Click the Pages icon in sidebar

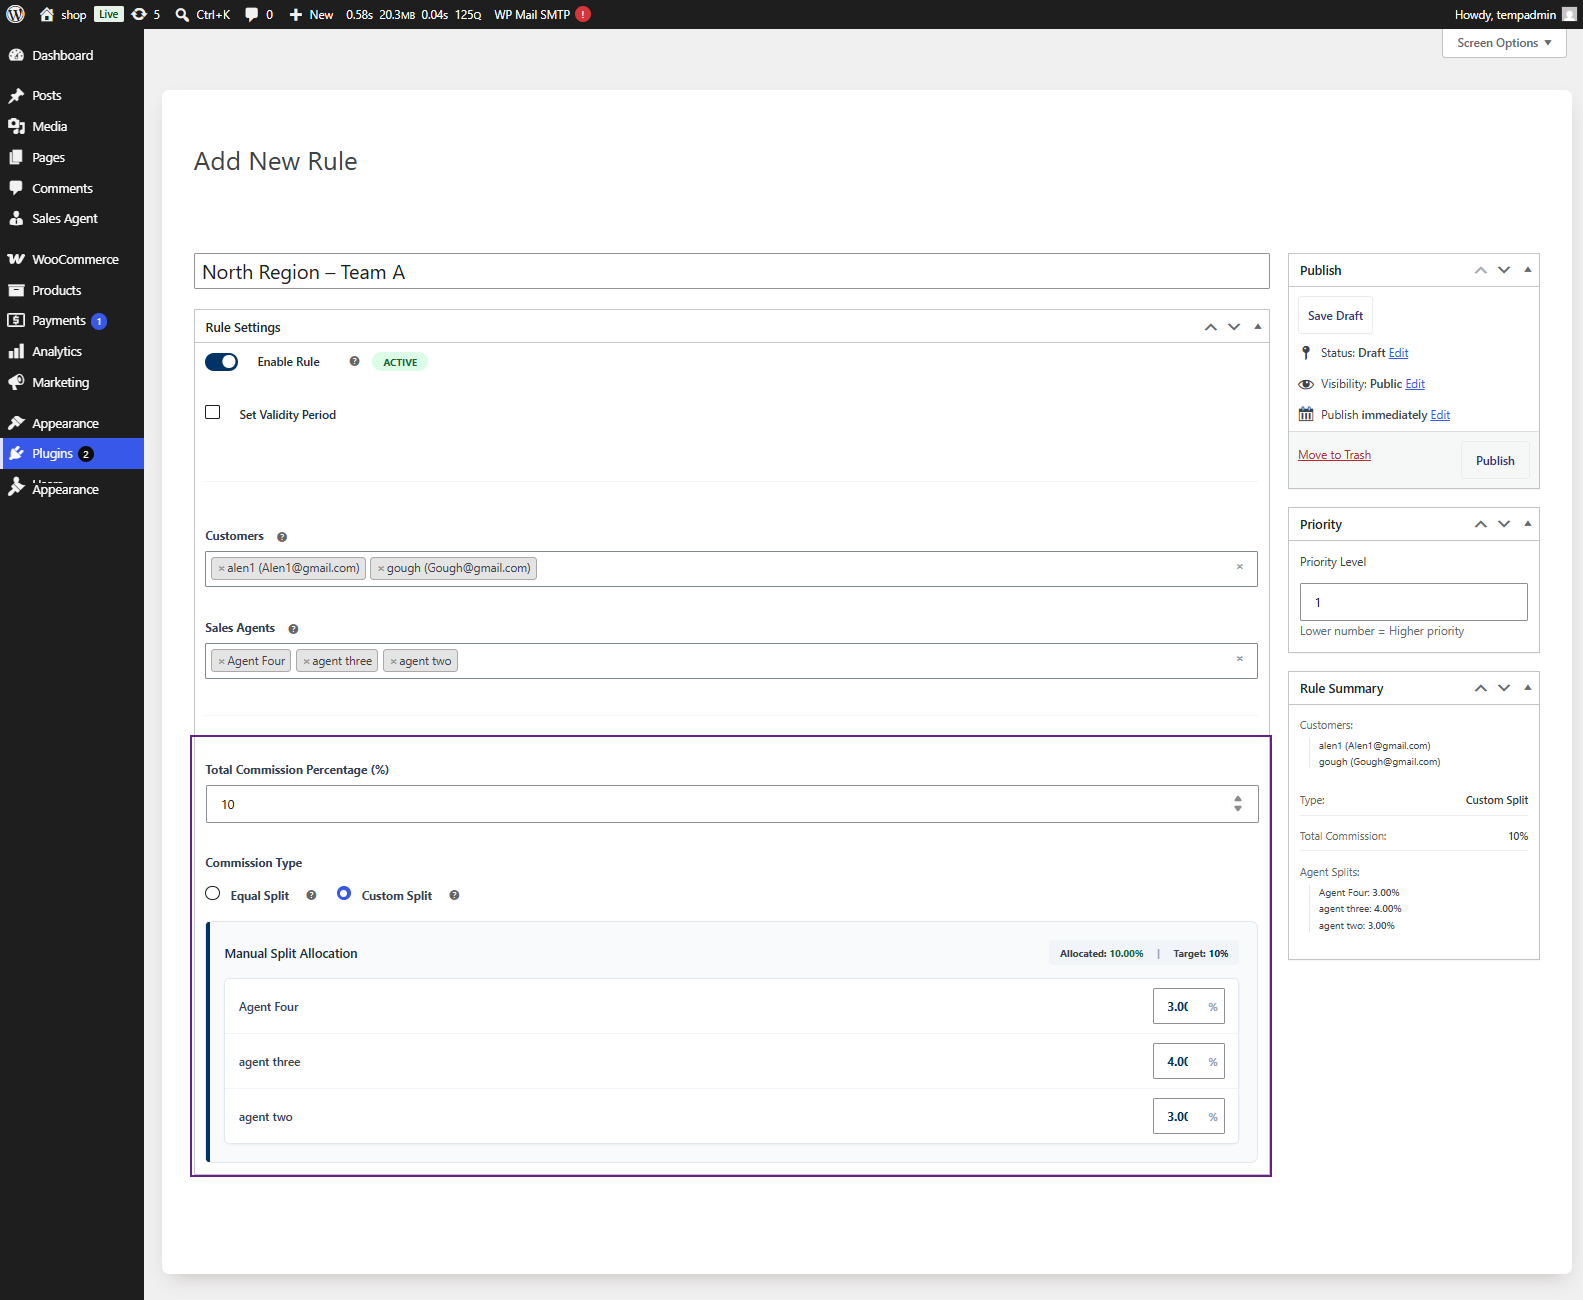[x=16, y=157]
